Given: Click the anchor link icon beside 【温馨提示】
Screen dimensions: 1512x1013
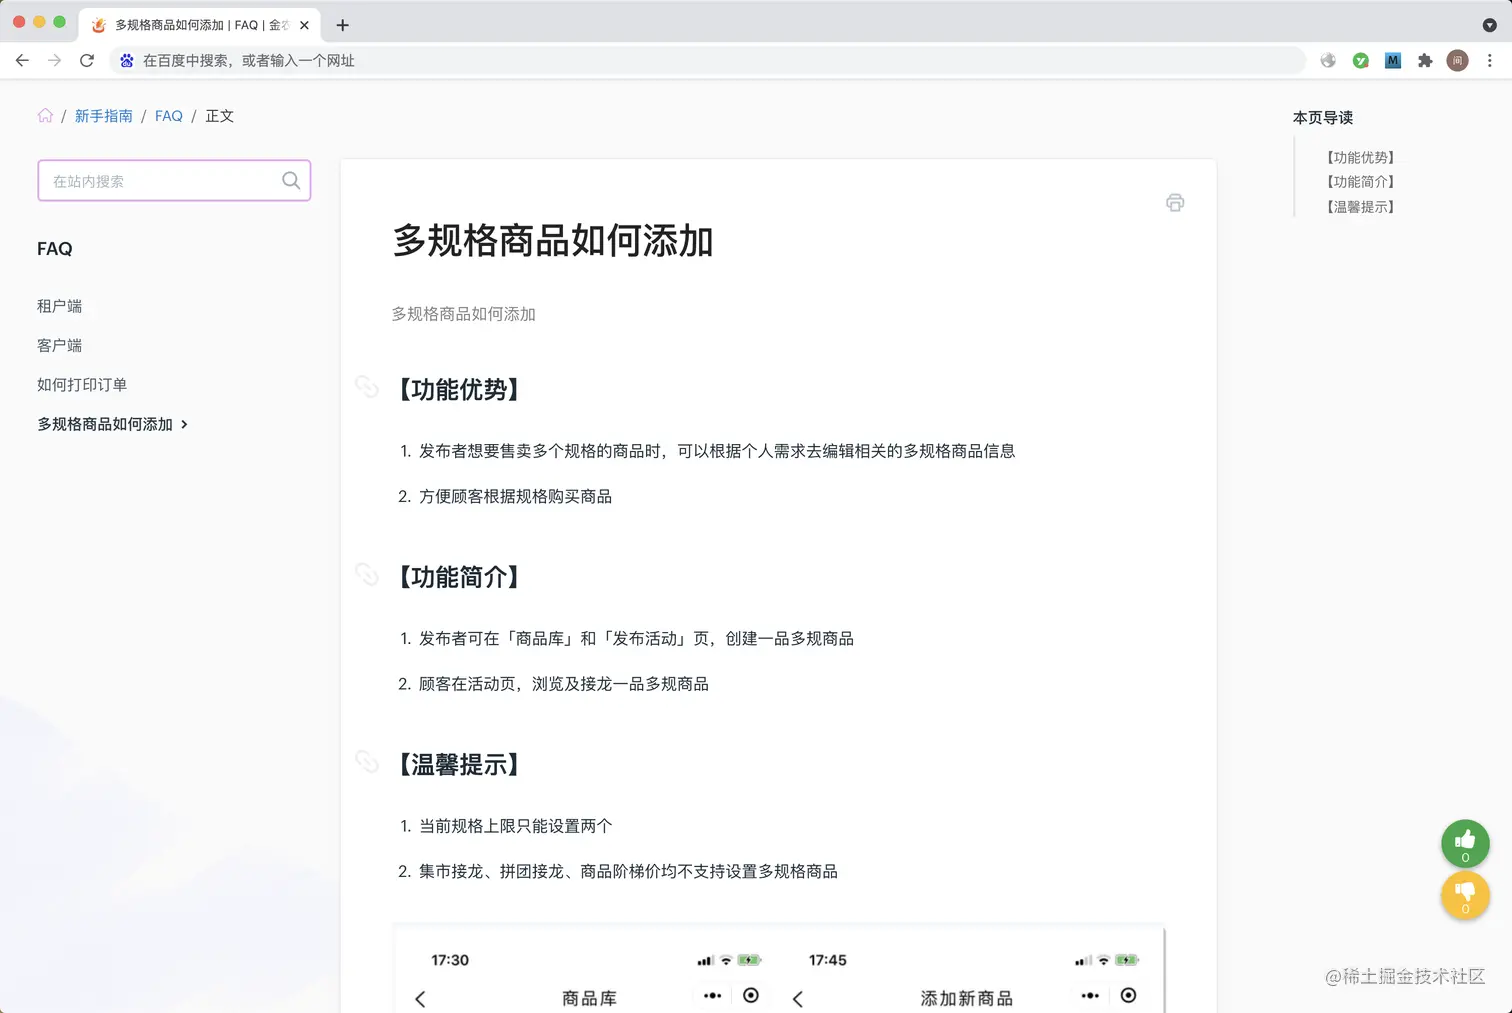Looking at the screenshot, I should (x=367, y=762).
